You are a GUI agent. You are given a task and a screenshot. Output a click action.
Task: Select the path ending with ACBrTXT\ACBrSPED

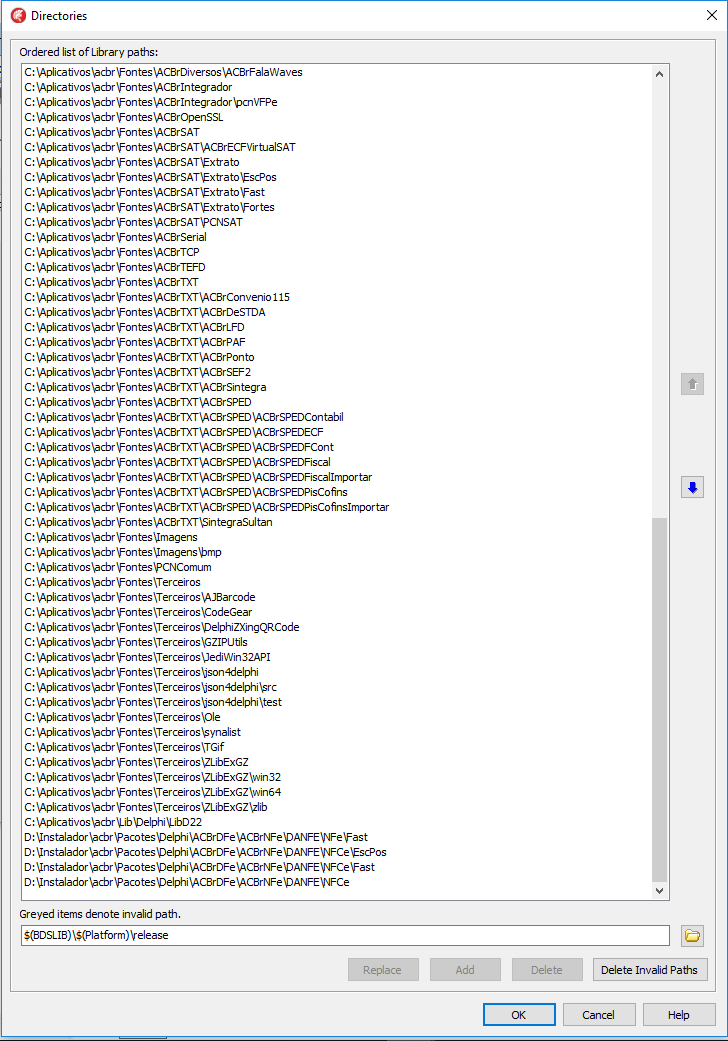point(137,402)
